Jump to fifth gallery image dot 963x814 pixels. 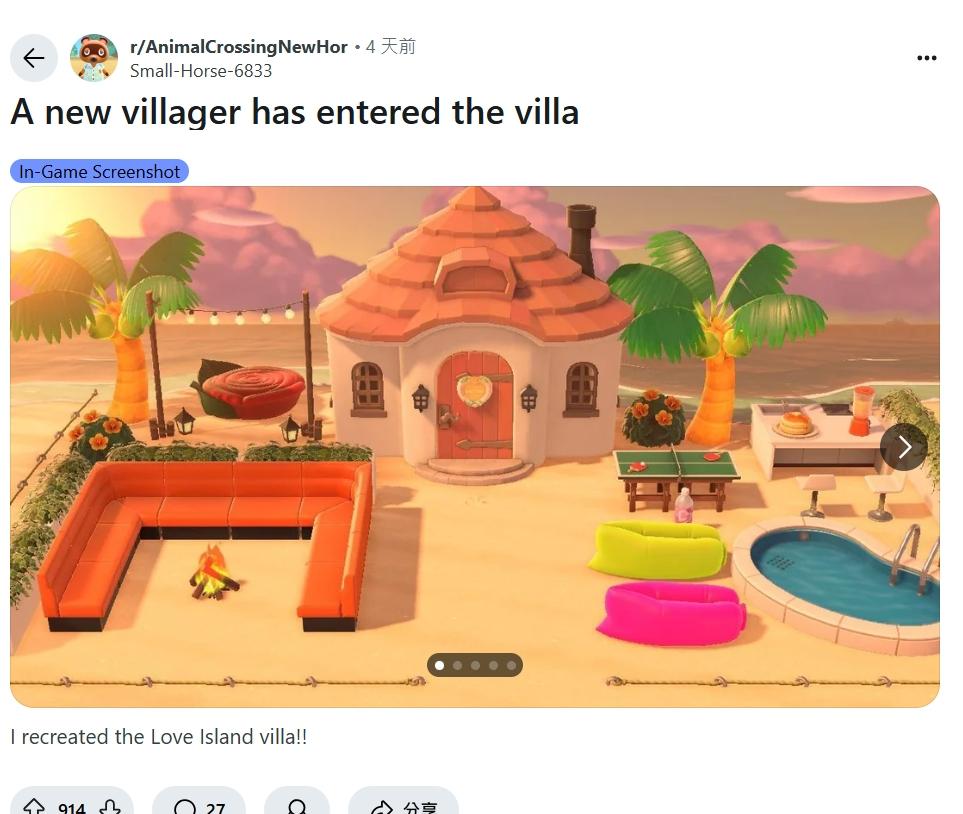click(x=512, y=665)
